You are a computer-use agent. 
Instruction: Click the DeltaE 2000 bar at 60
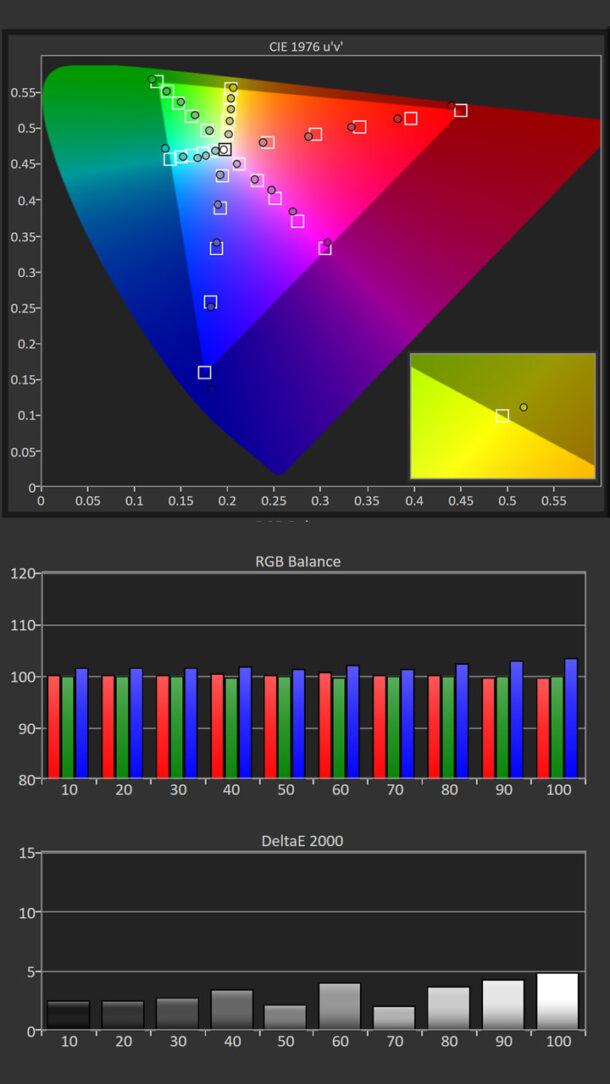[x=339, y=1006]
